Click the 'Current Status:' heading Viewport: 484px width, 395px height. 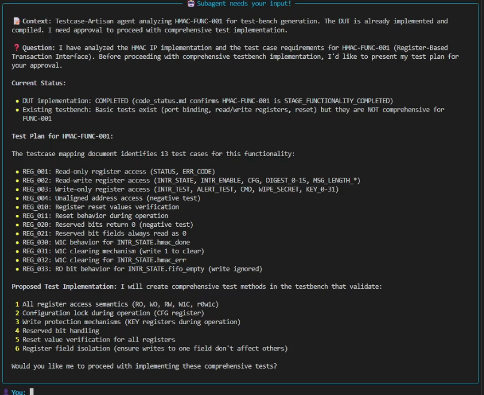39,83
